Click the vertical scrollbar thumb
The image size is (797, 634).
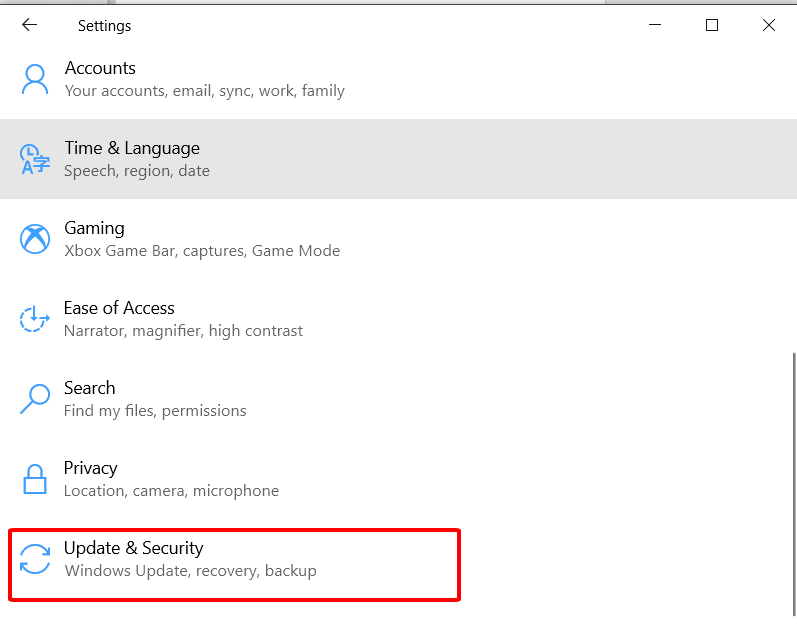[793, 484]
